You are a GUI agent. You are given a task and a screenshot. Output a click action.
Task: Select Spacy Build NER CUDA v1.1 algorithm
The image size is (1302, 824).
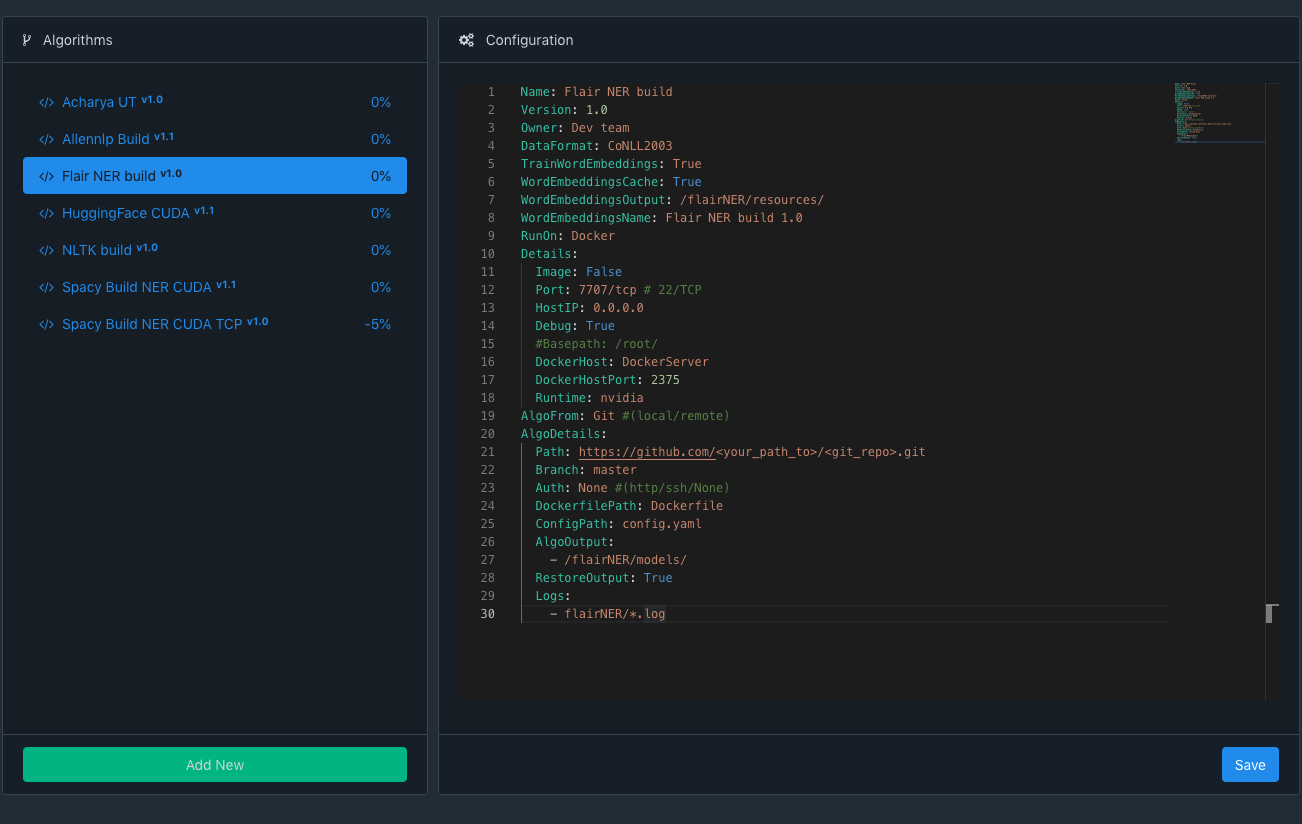point(137,288)
